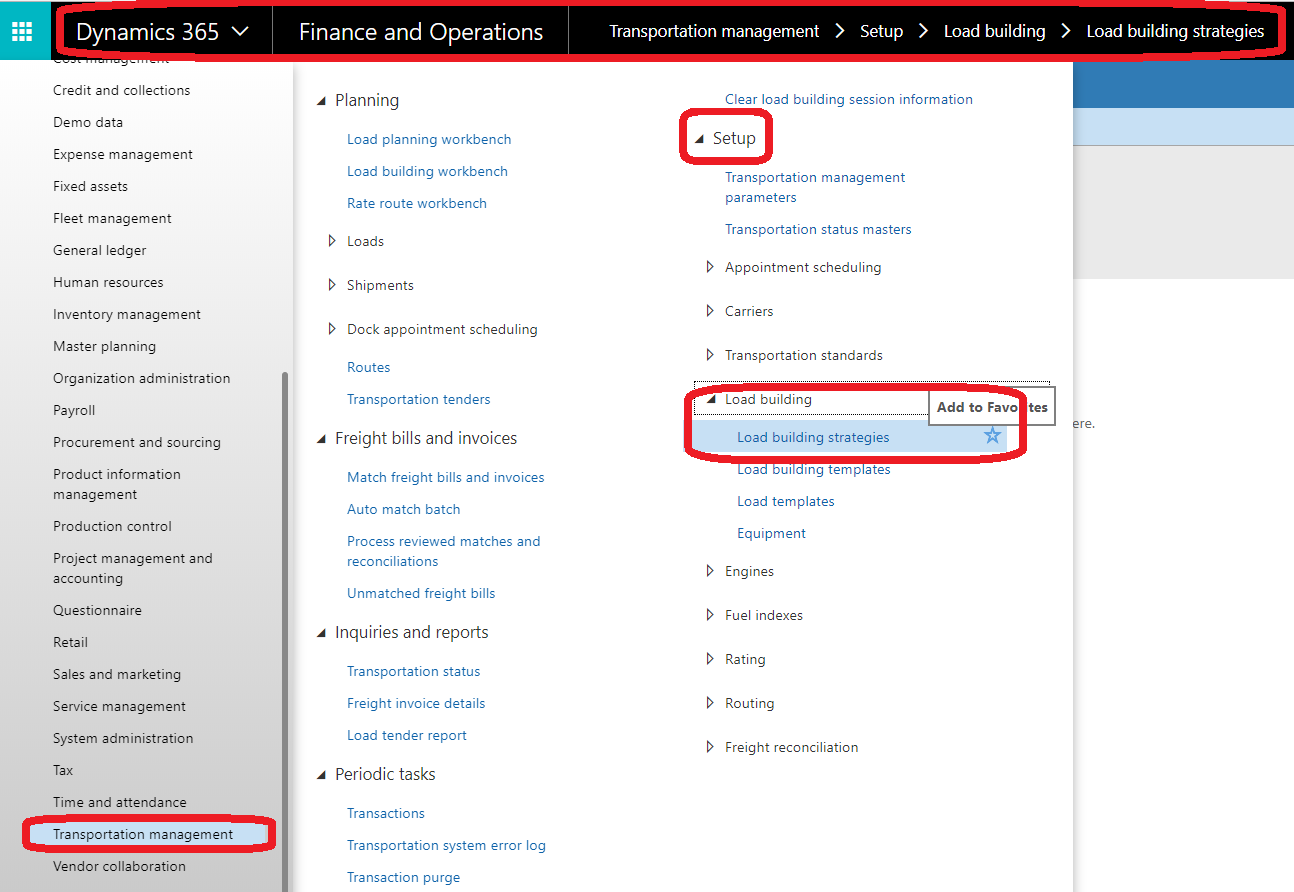Open Auto match batch link
The height and width of the screenshot is (892, 1294).
coord(403,509)
